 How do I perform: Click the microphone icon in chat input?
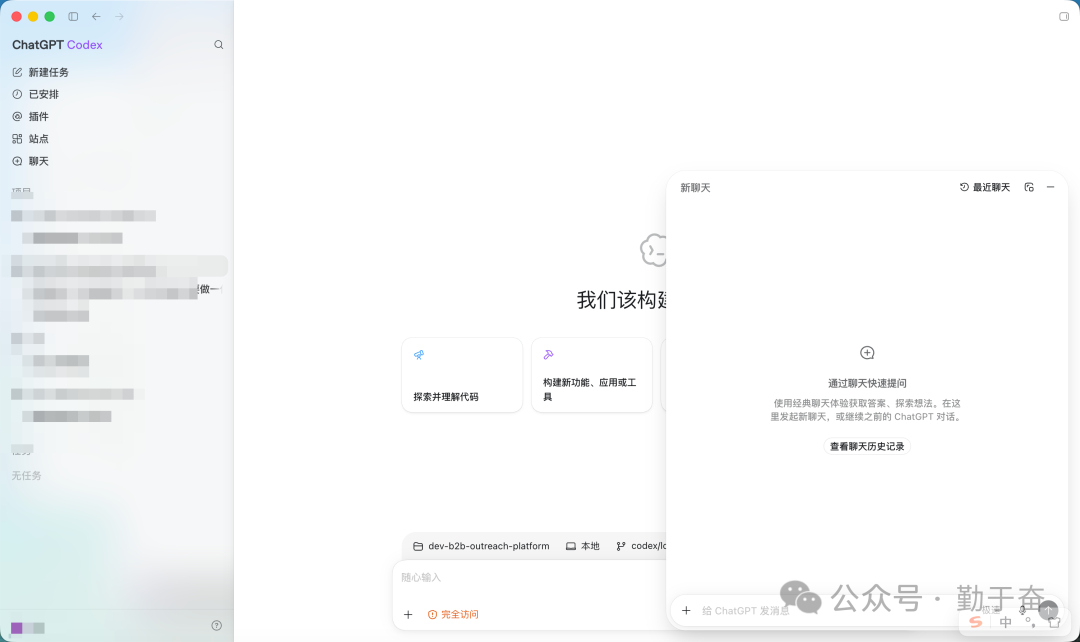point(1023,610)
